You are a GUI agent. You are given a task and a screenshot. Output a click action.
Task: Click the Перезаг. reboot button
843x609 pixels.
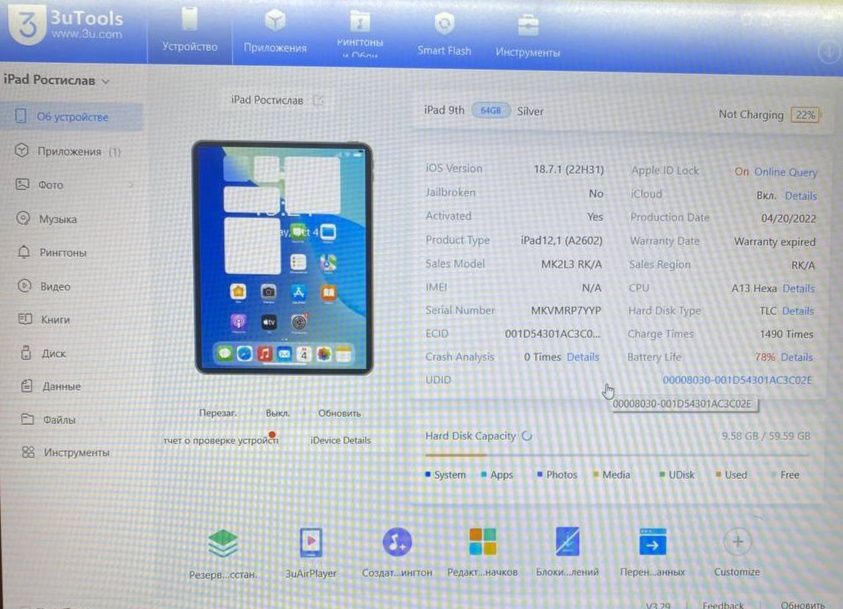[218, 413]
